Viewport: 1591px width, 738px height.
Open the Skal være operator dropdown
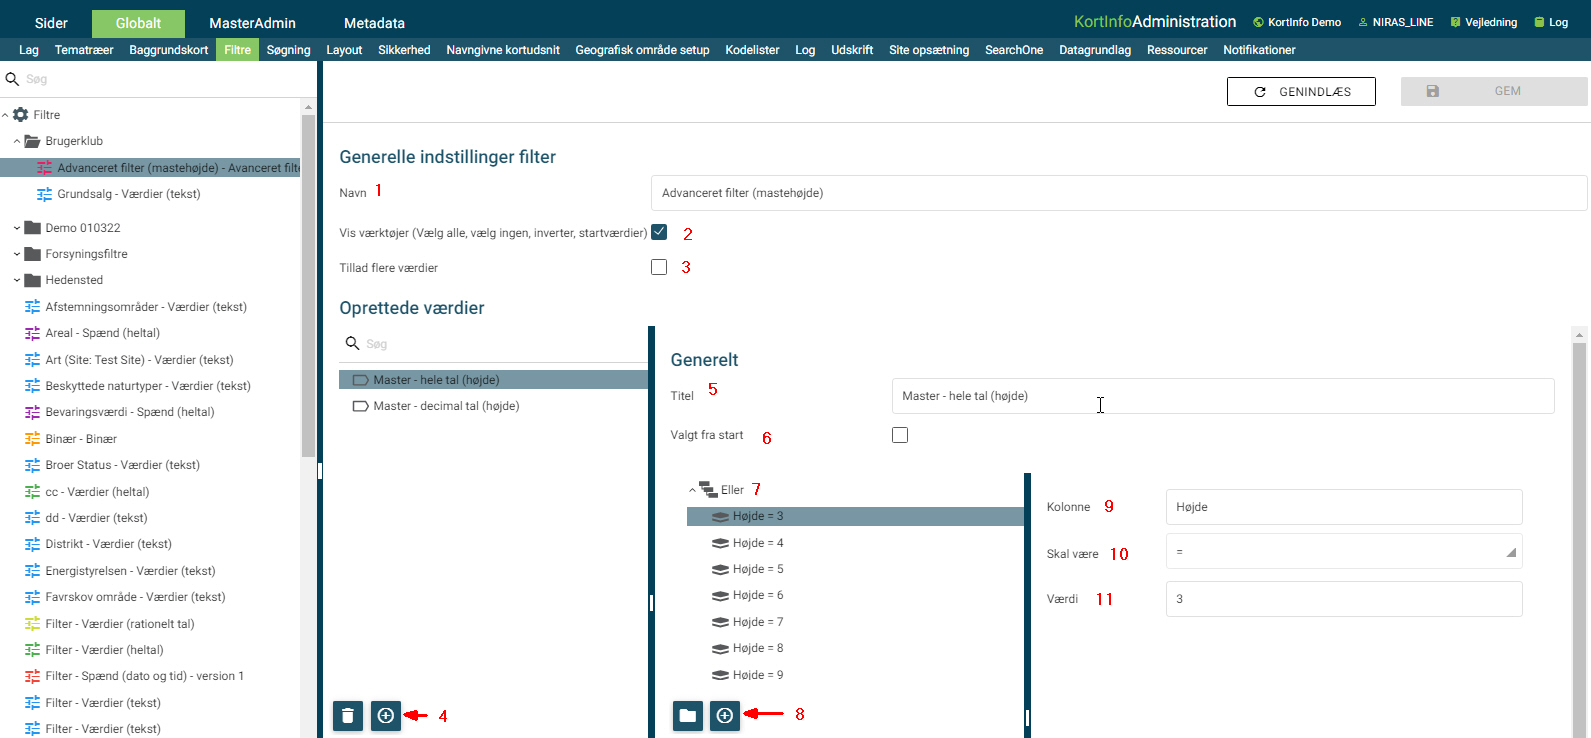(x=1343, y=552)
